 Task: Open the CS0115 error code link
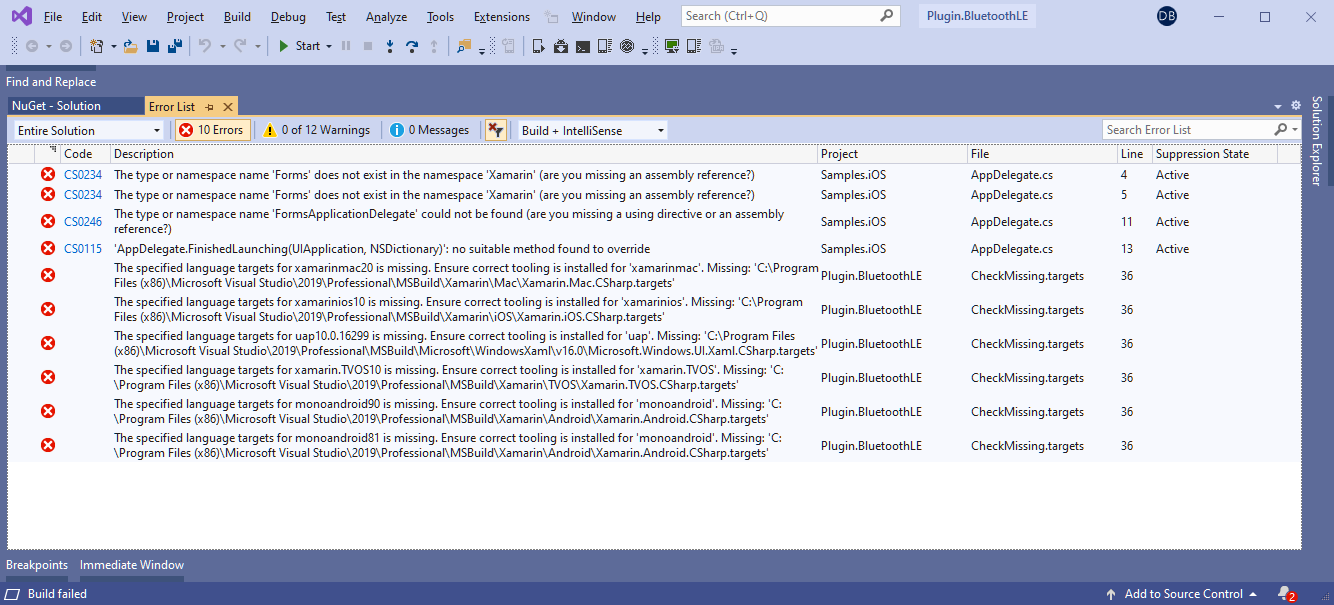click(x=83, y=249)
